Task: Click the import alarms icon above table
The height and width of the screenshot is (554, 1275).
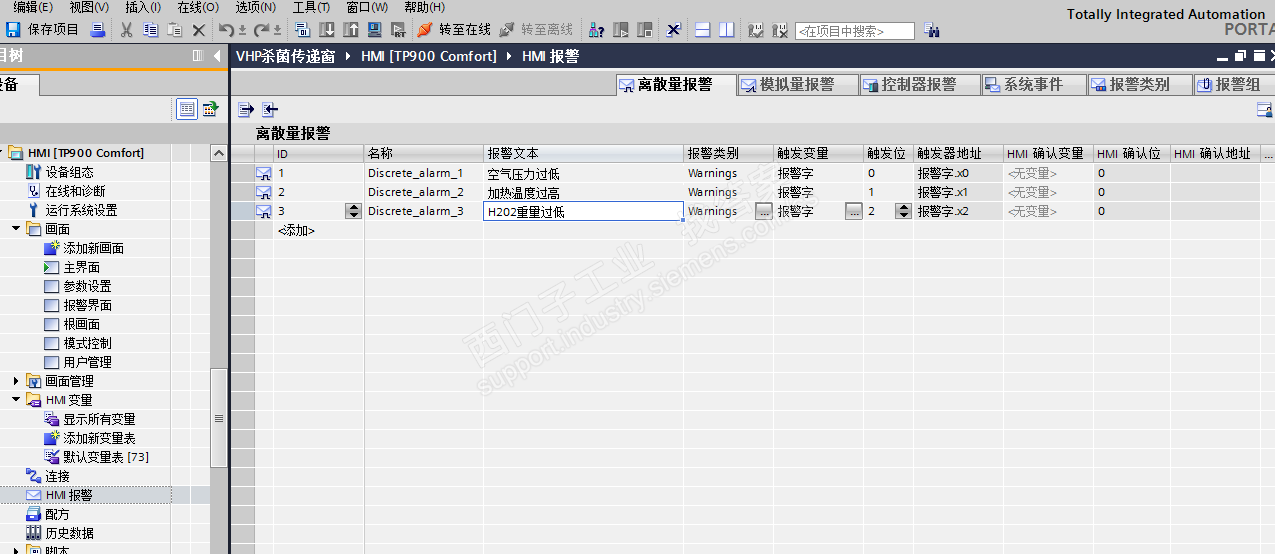Action: (270, 109)
